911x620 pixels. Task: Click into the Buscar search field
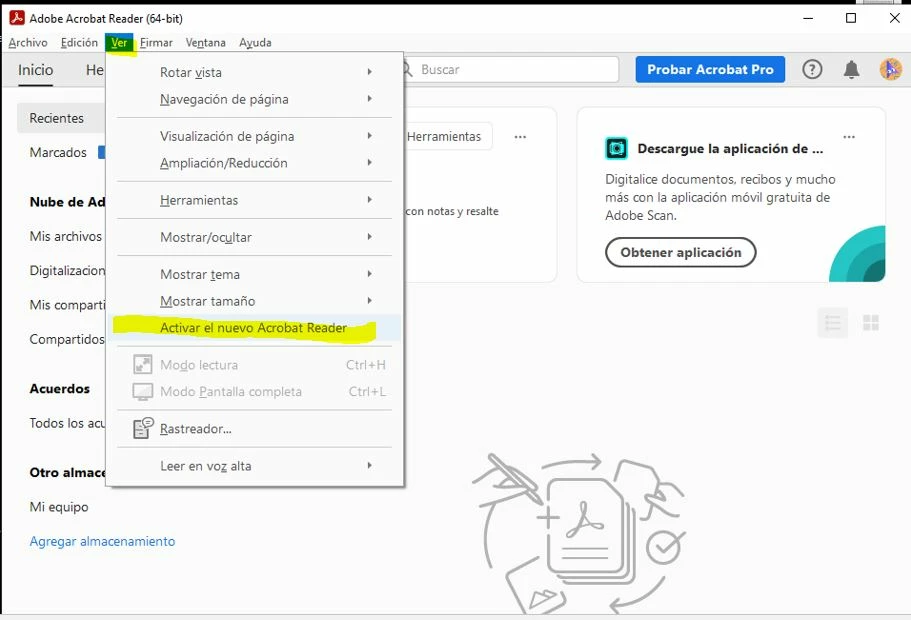pyautogui.click(x=510, y=70)
